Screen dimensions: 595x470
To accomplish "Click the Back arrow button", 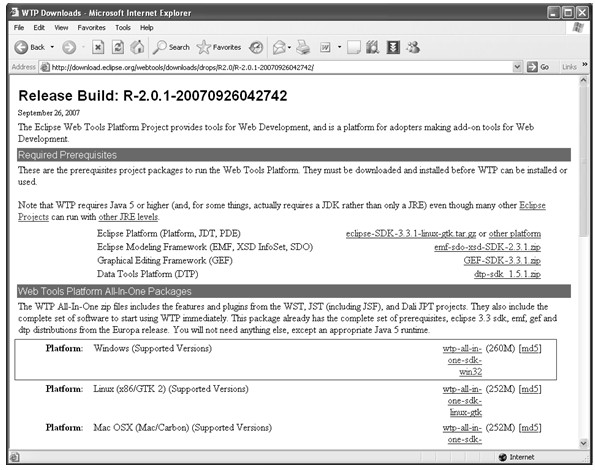I will [x=29, y=47].
